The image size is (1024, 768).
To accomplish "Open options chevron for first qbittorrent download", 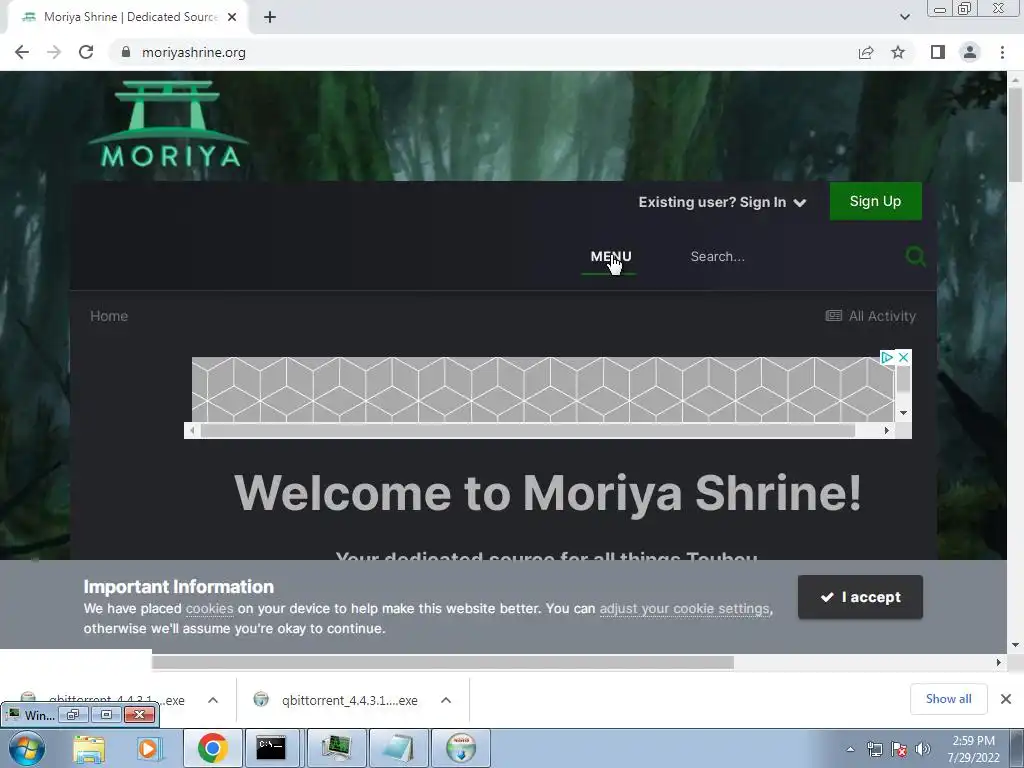I will click(213, 700).
